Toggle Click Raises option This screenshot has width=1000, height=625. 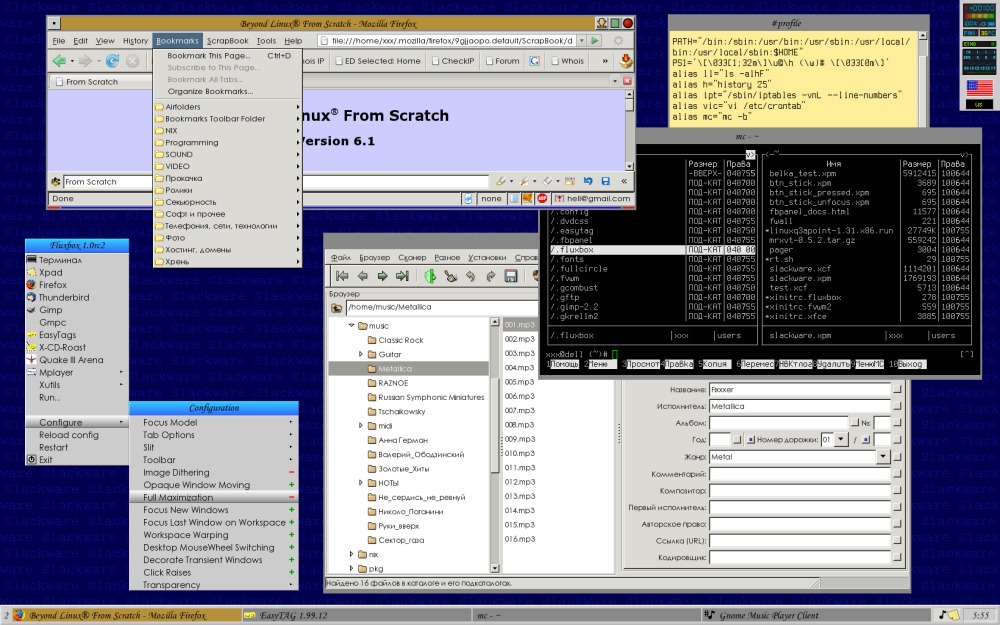213,572
